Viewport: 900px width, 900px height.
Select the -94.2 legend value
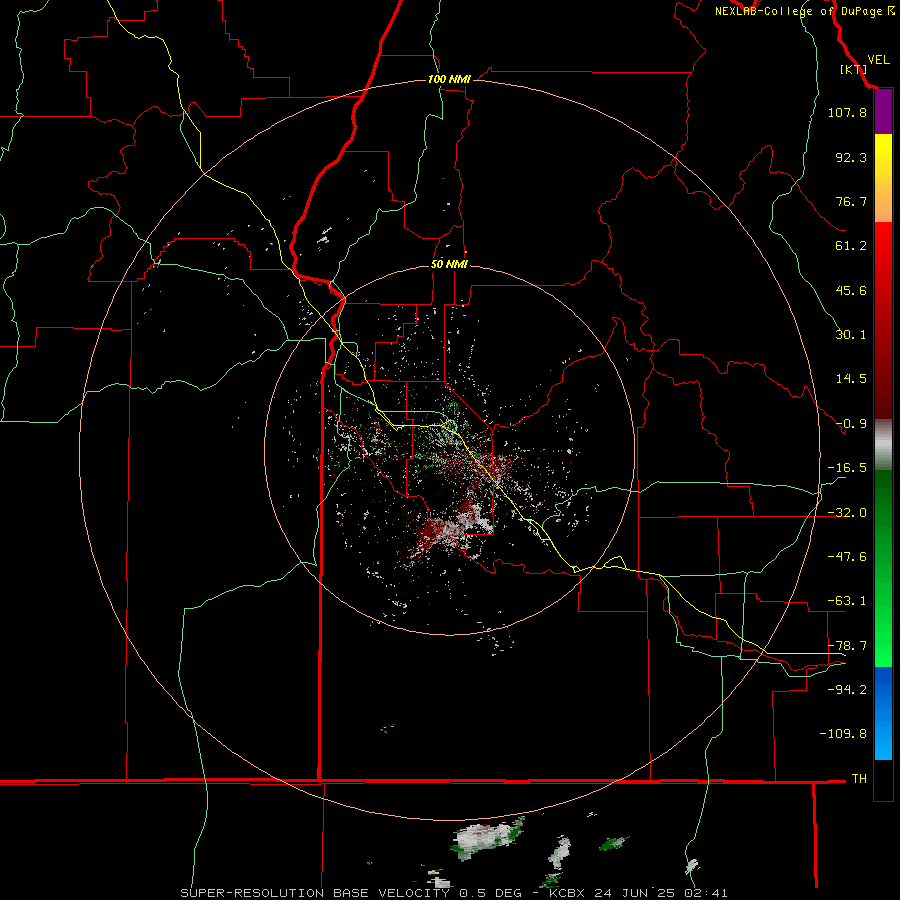[847, 689]
